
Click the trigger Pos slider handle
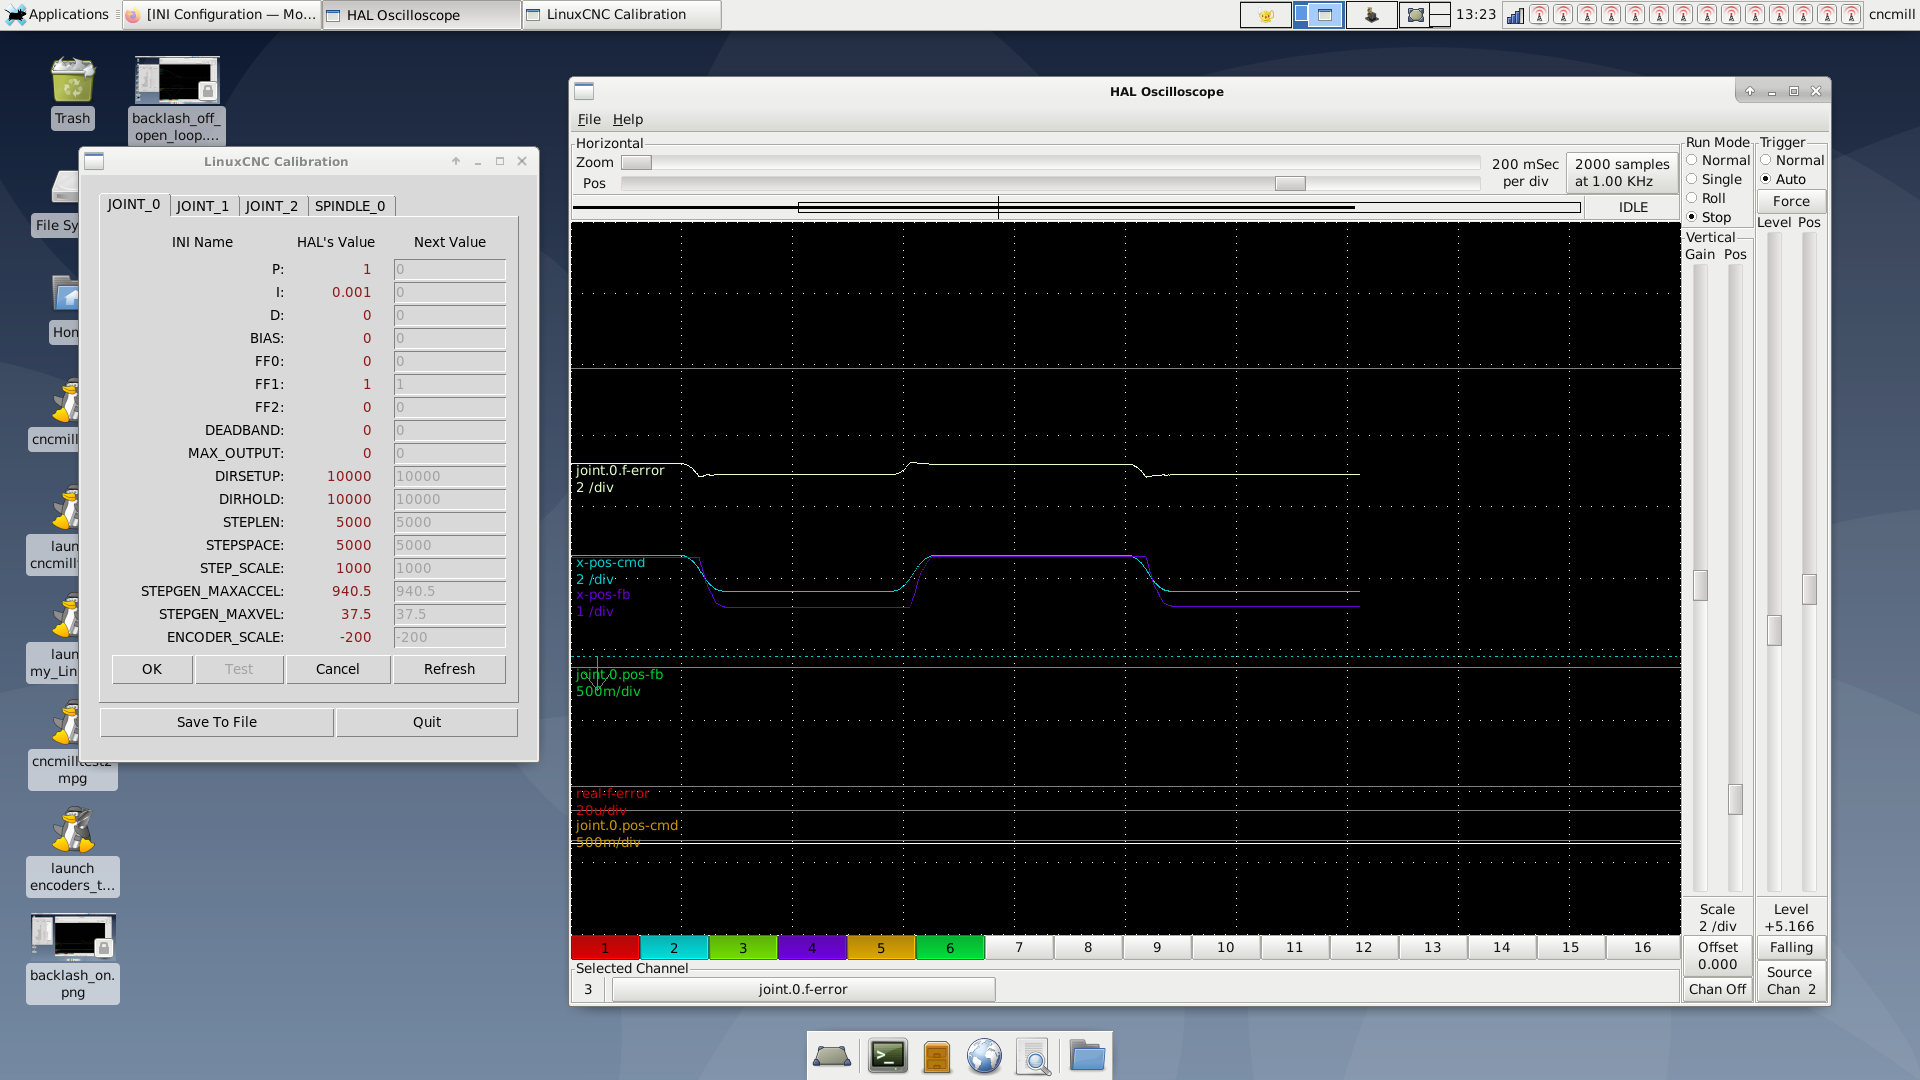click(1809, 589)
